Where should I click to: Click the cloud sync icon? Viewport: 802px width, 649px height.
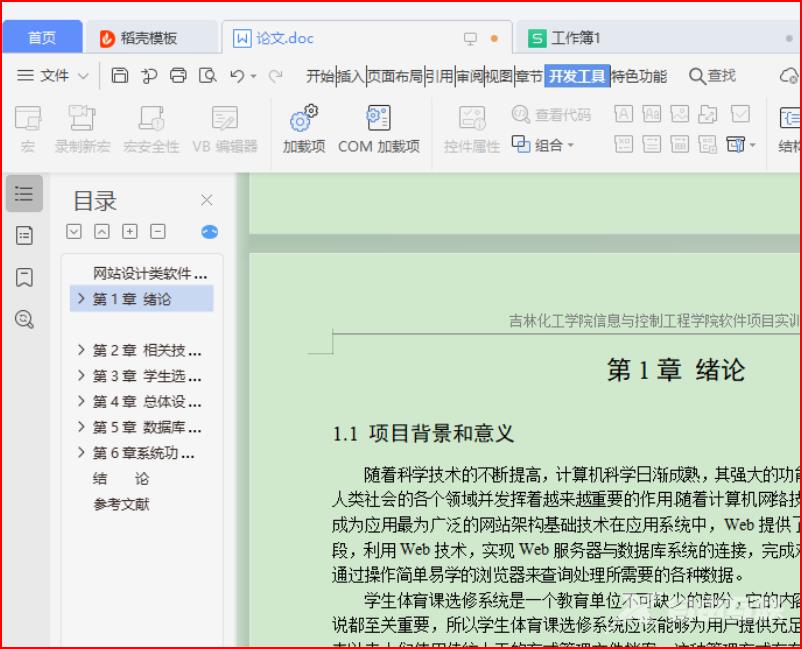click(789, 76)
